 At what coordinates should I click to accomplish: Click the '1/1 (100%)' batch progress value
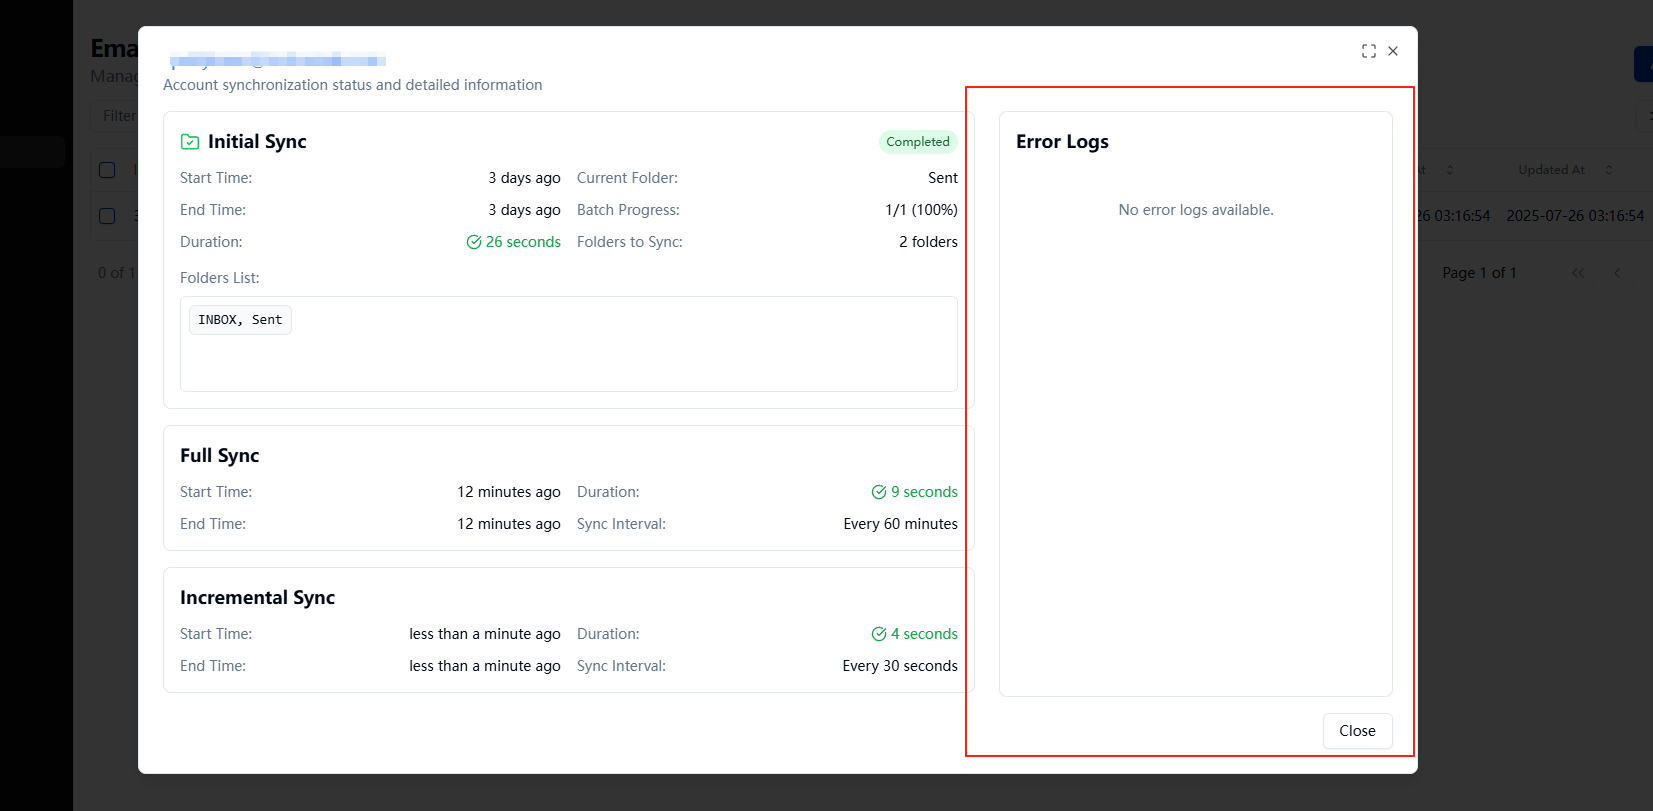point(921,210)
